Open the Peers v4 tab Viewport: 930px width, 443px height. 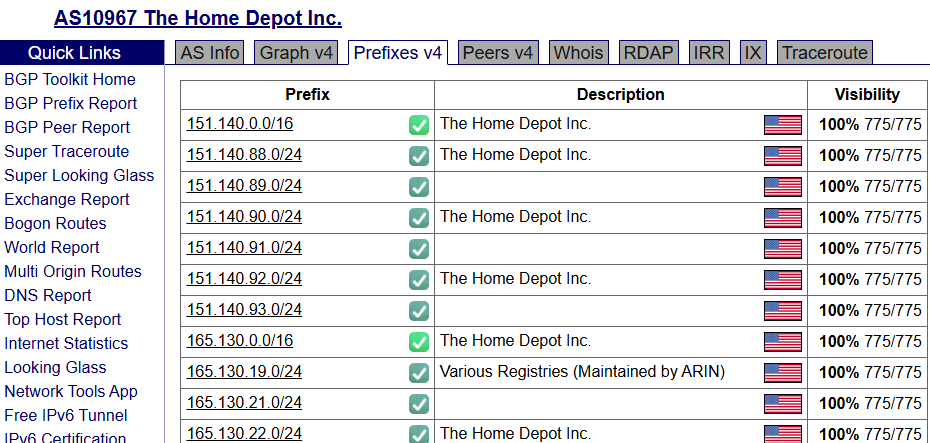pyautogui.click(x=499, y=53)
